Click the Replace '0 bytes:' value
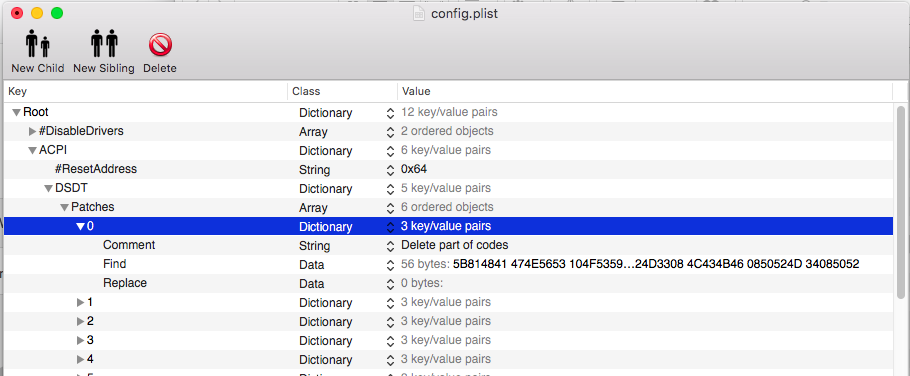The height and width of the screenshot is (376, 910). pyautogui.click(x=422, y=283)
